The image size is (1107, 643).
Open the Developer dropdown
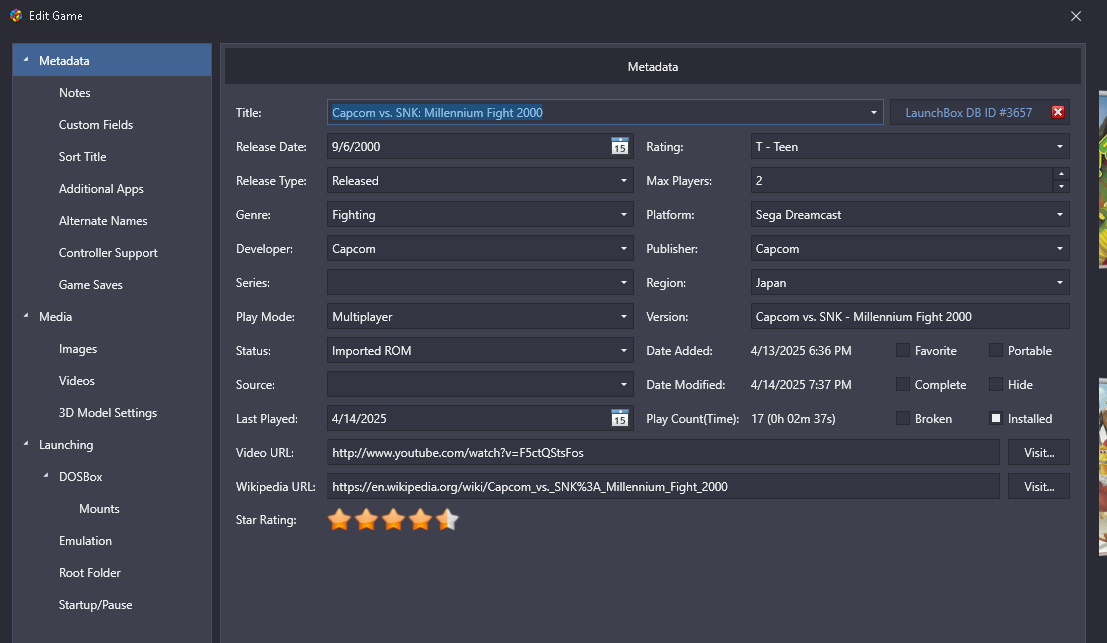480,248
